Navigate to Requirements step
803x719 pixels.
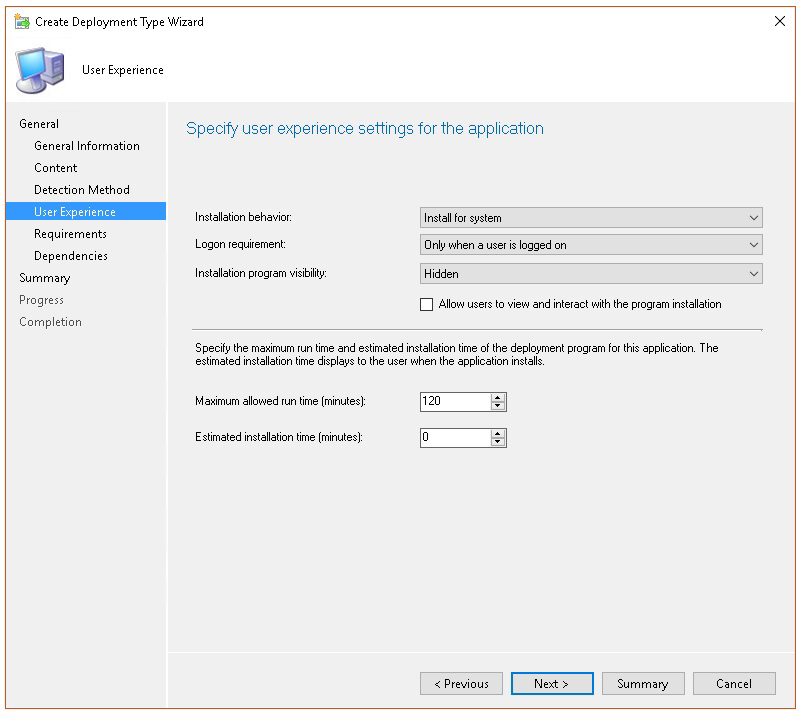click(x=70, y=234)
